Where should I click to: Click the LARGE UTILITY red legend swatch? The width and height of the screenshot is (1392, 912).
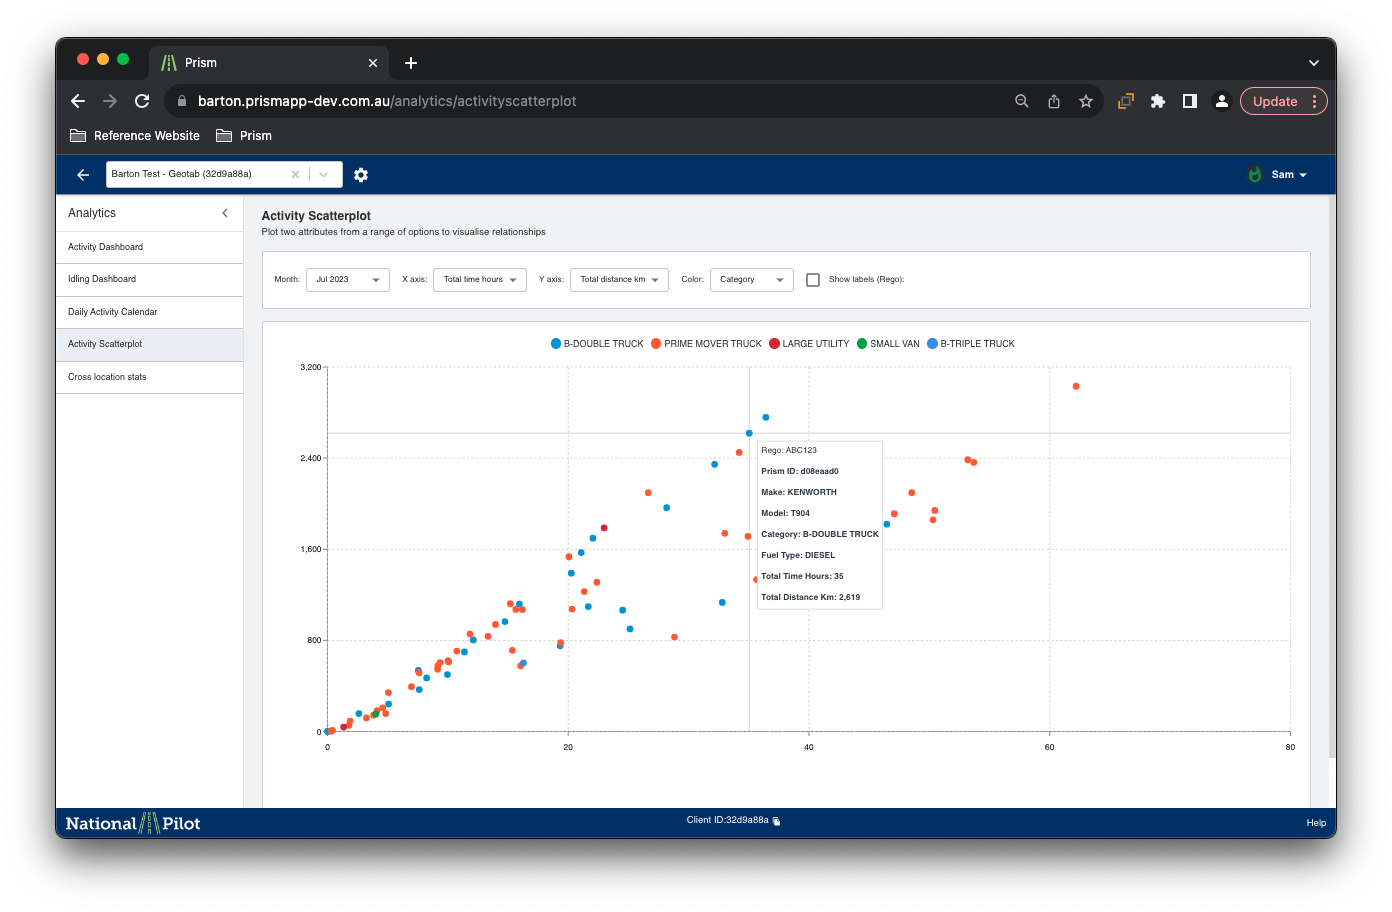pyautogui.click(x=775, y=344)
